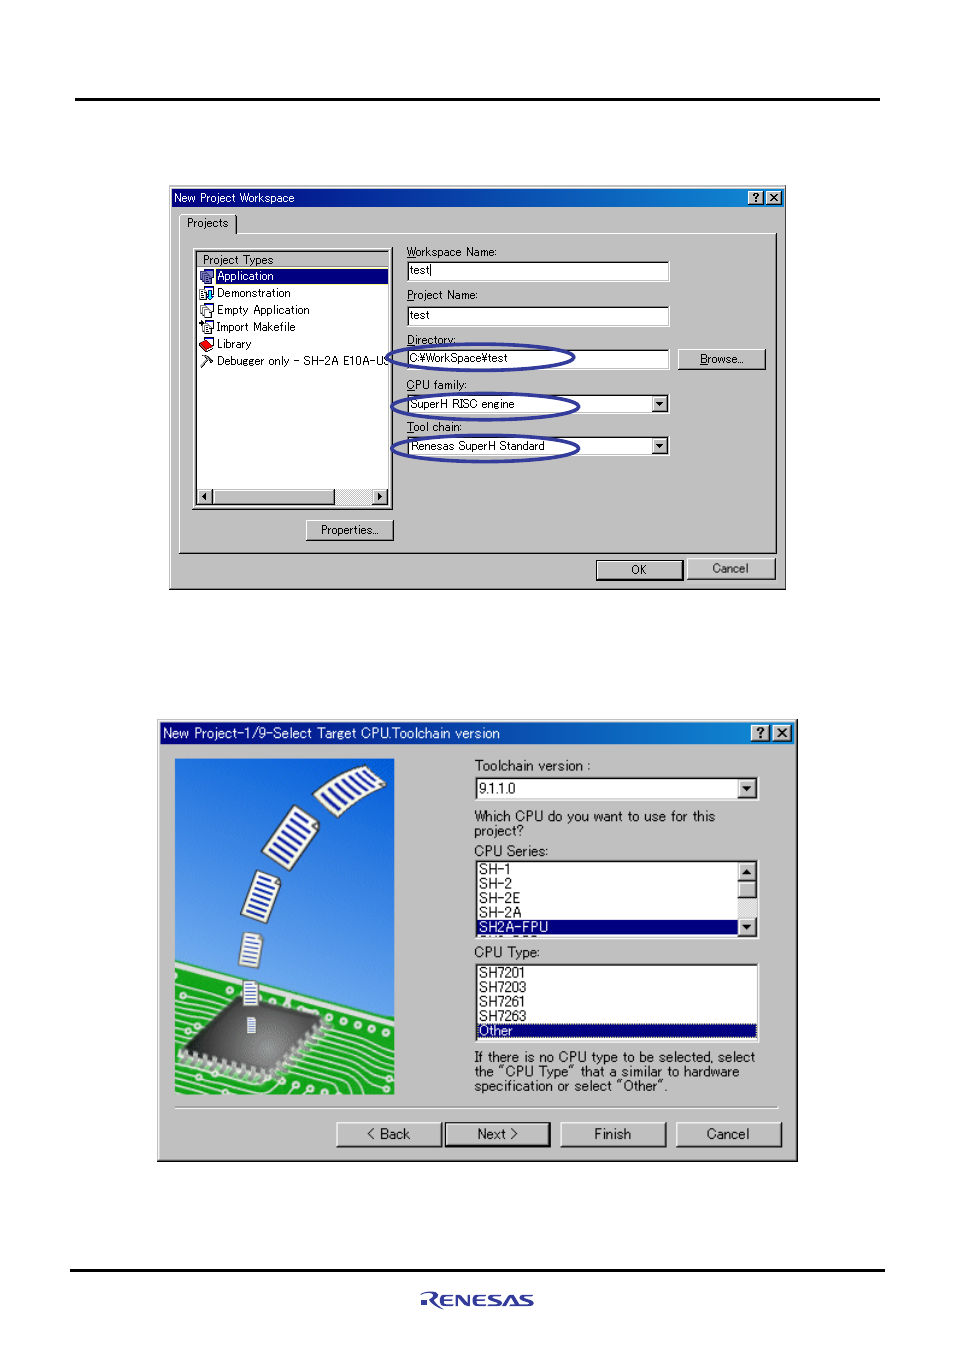Select the Library project icon
Image resolution: width=954 pixels, height=1350 pixels.
(x=207, y=344)
